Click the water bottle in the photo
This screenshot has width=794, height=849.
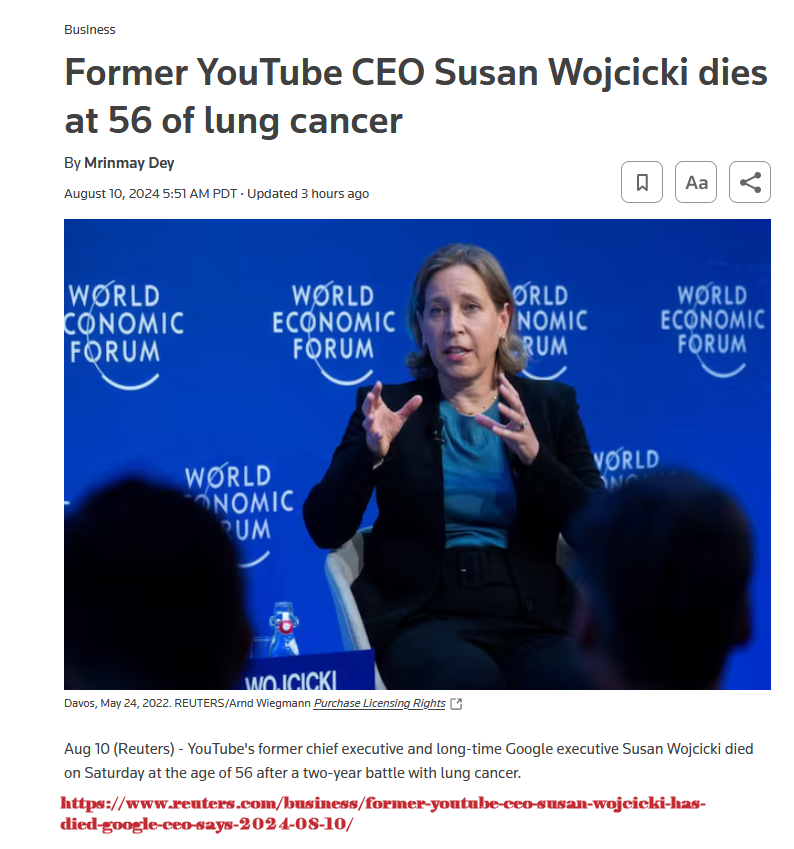284,630
